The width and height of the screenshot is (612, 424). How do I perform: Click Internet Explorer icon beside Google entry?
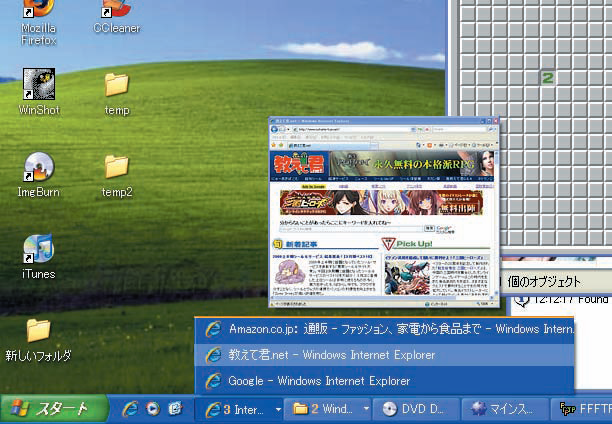click(x=213, y=381)
